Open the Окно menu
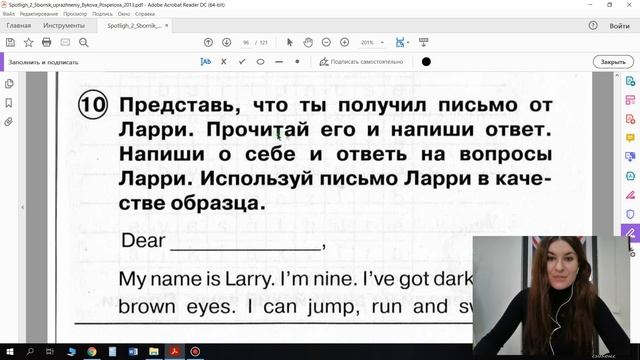 click(124, 14)
